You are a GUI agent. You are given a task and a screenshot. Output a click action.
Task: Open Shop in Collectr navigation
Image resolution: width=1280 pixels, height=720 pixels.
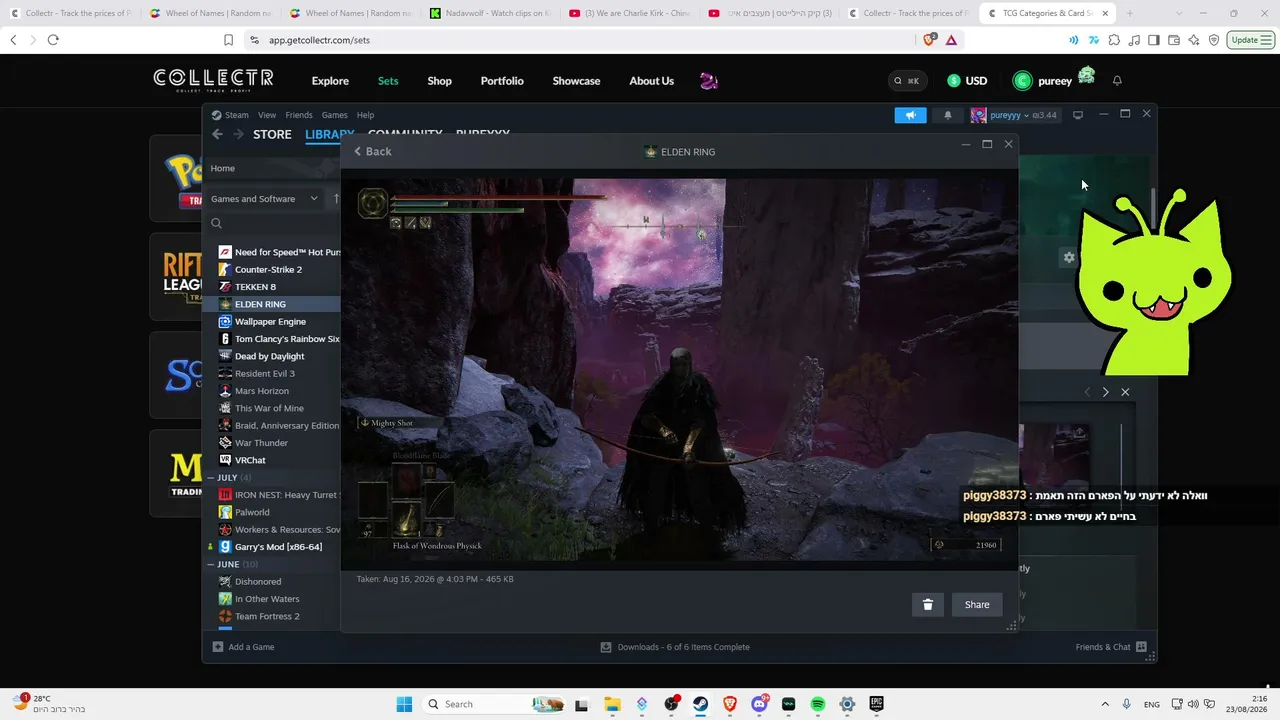440,81
